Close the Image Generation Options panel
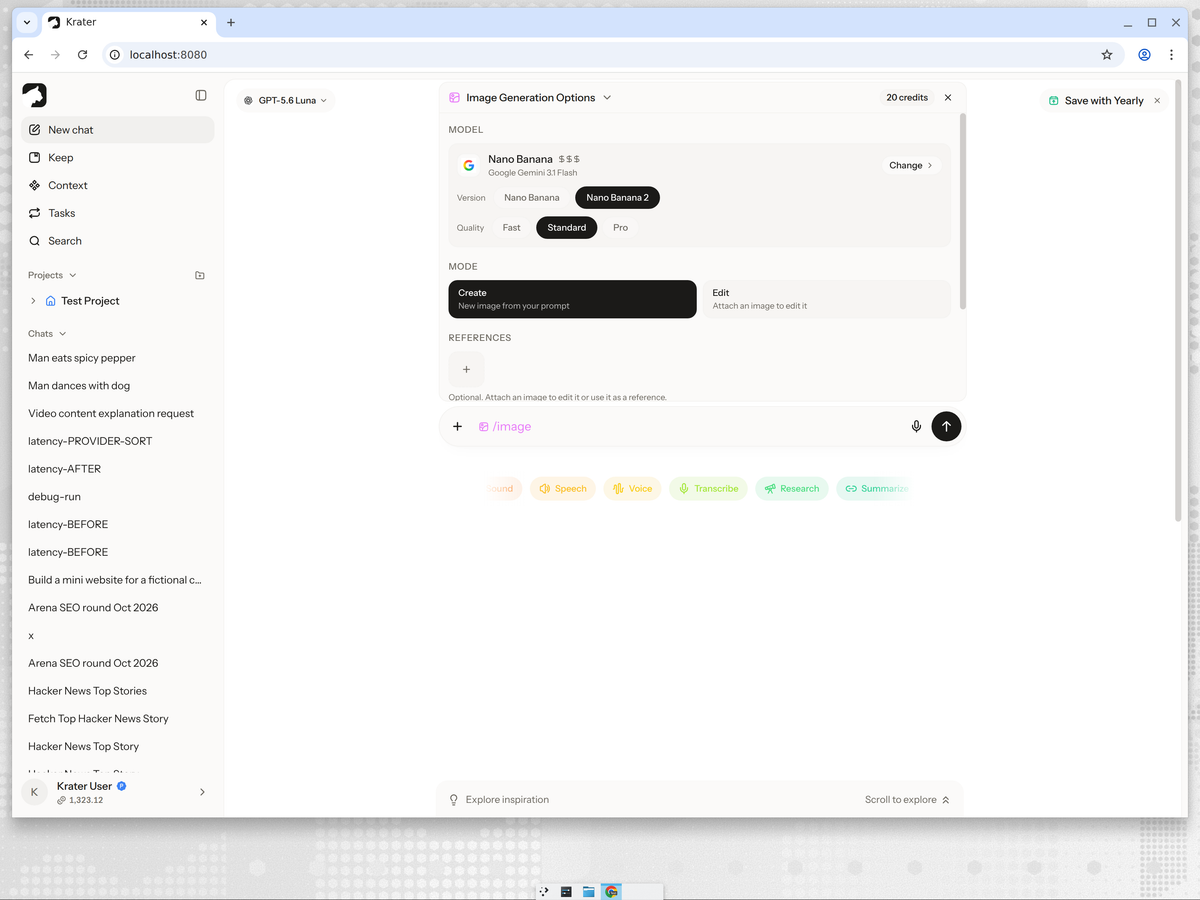1200x900 pixels. [x=948, y=98]
